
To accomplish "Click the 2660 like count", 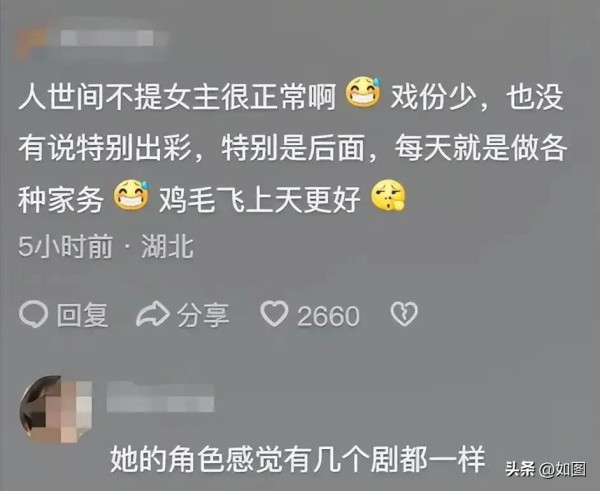I will (329, 317).
